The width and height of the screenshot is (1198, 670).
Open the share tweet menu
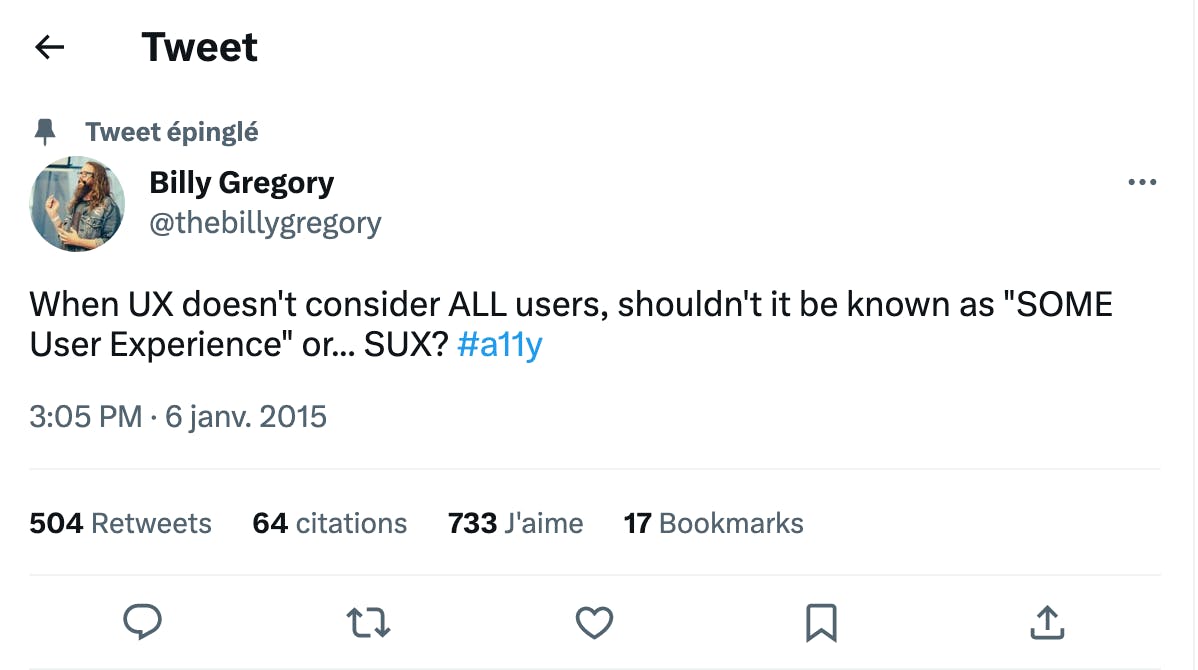[x=1046, y=623]
